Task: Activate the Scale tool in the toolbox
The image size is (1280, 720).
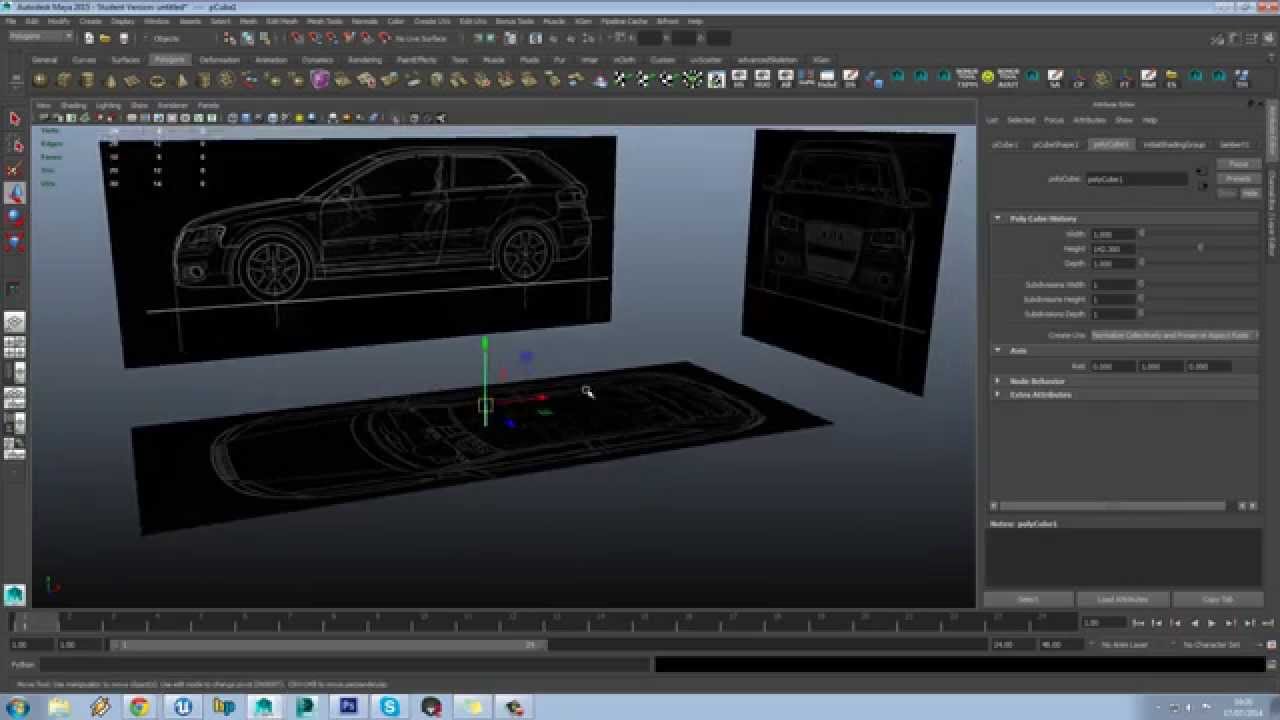Action: 14,241
